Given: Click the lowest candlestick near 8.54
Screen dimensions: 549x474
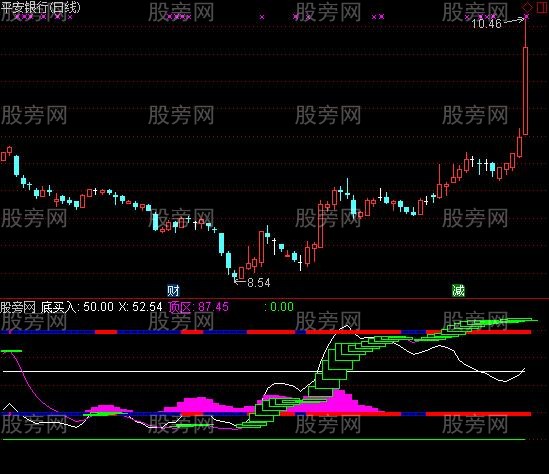Looking at the screenshot, I should [235, 275].
